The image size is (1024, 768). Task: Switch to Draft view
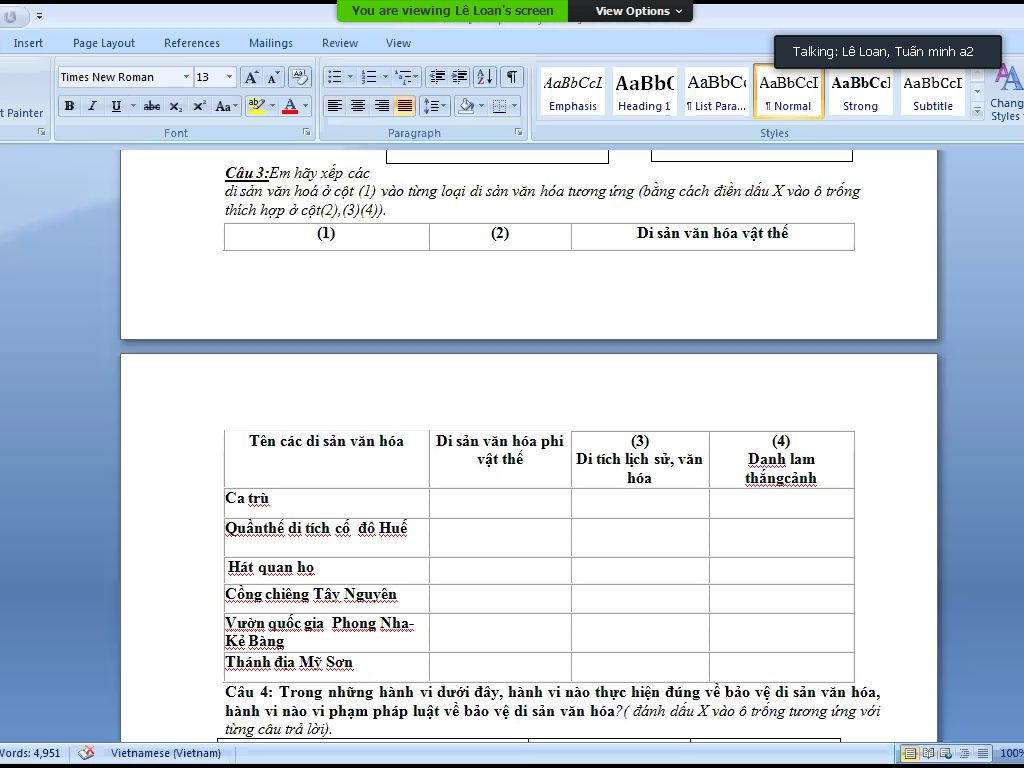point(982,753)
